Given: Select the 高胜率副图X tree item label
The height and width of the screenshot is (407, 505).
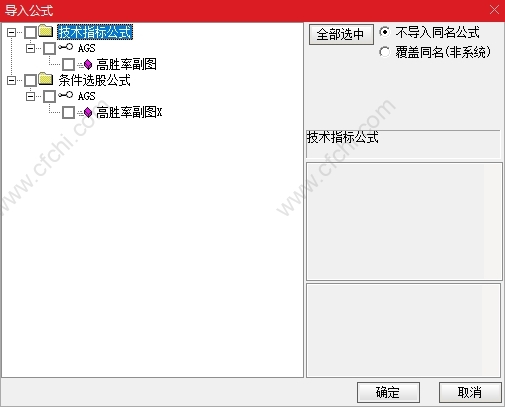Looking at the screenshot, I should click(129, 112).
